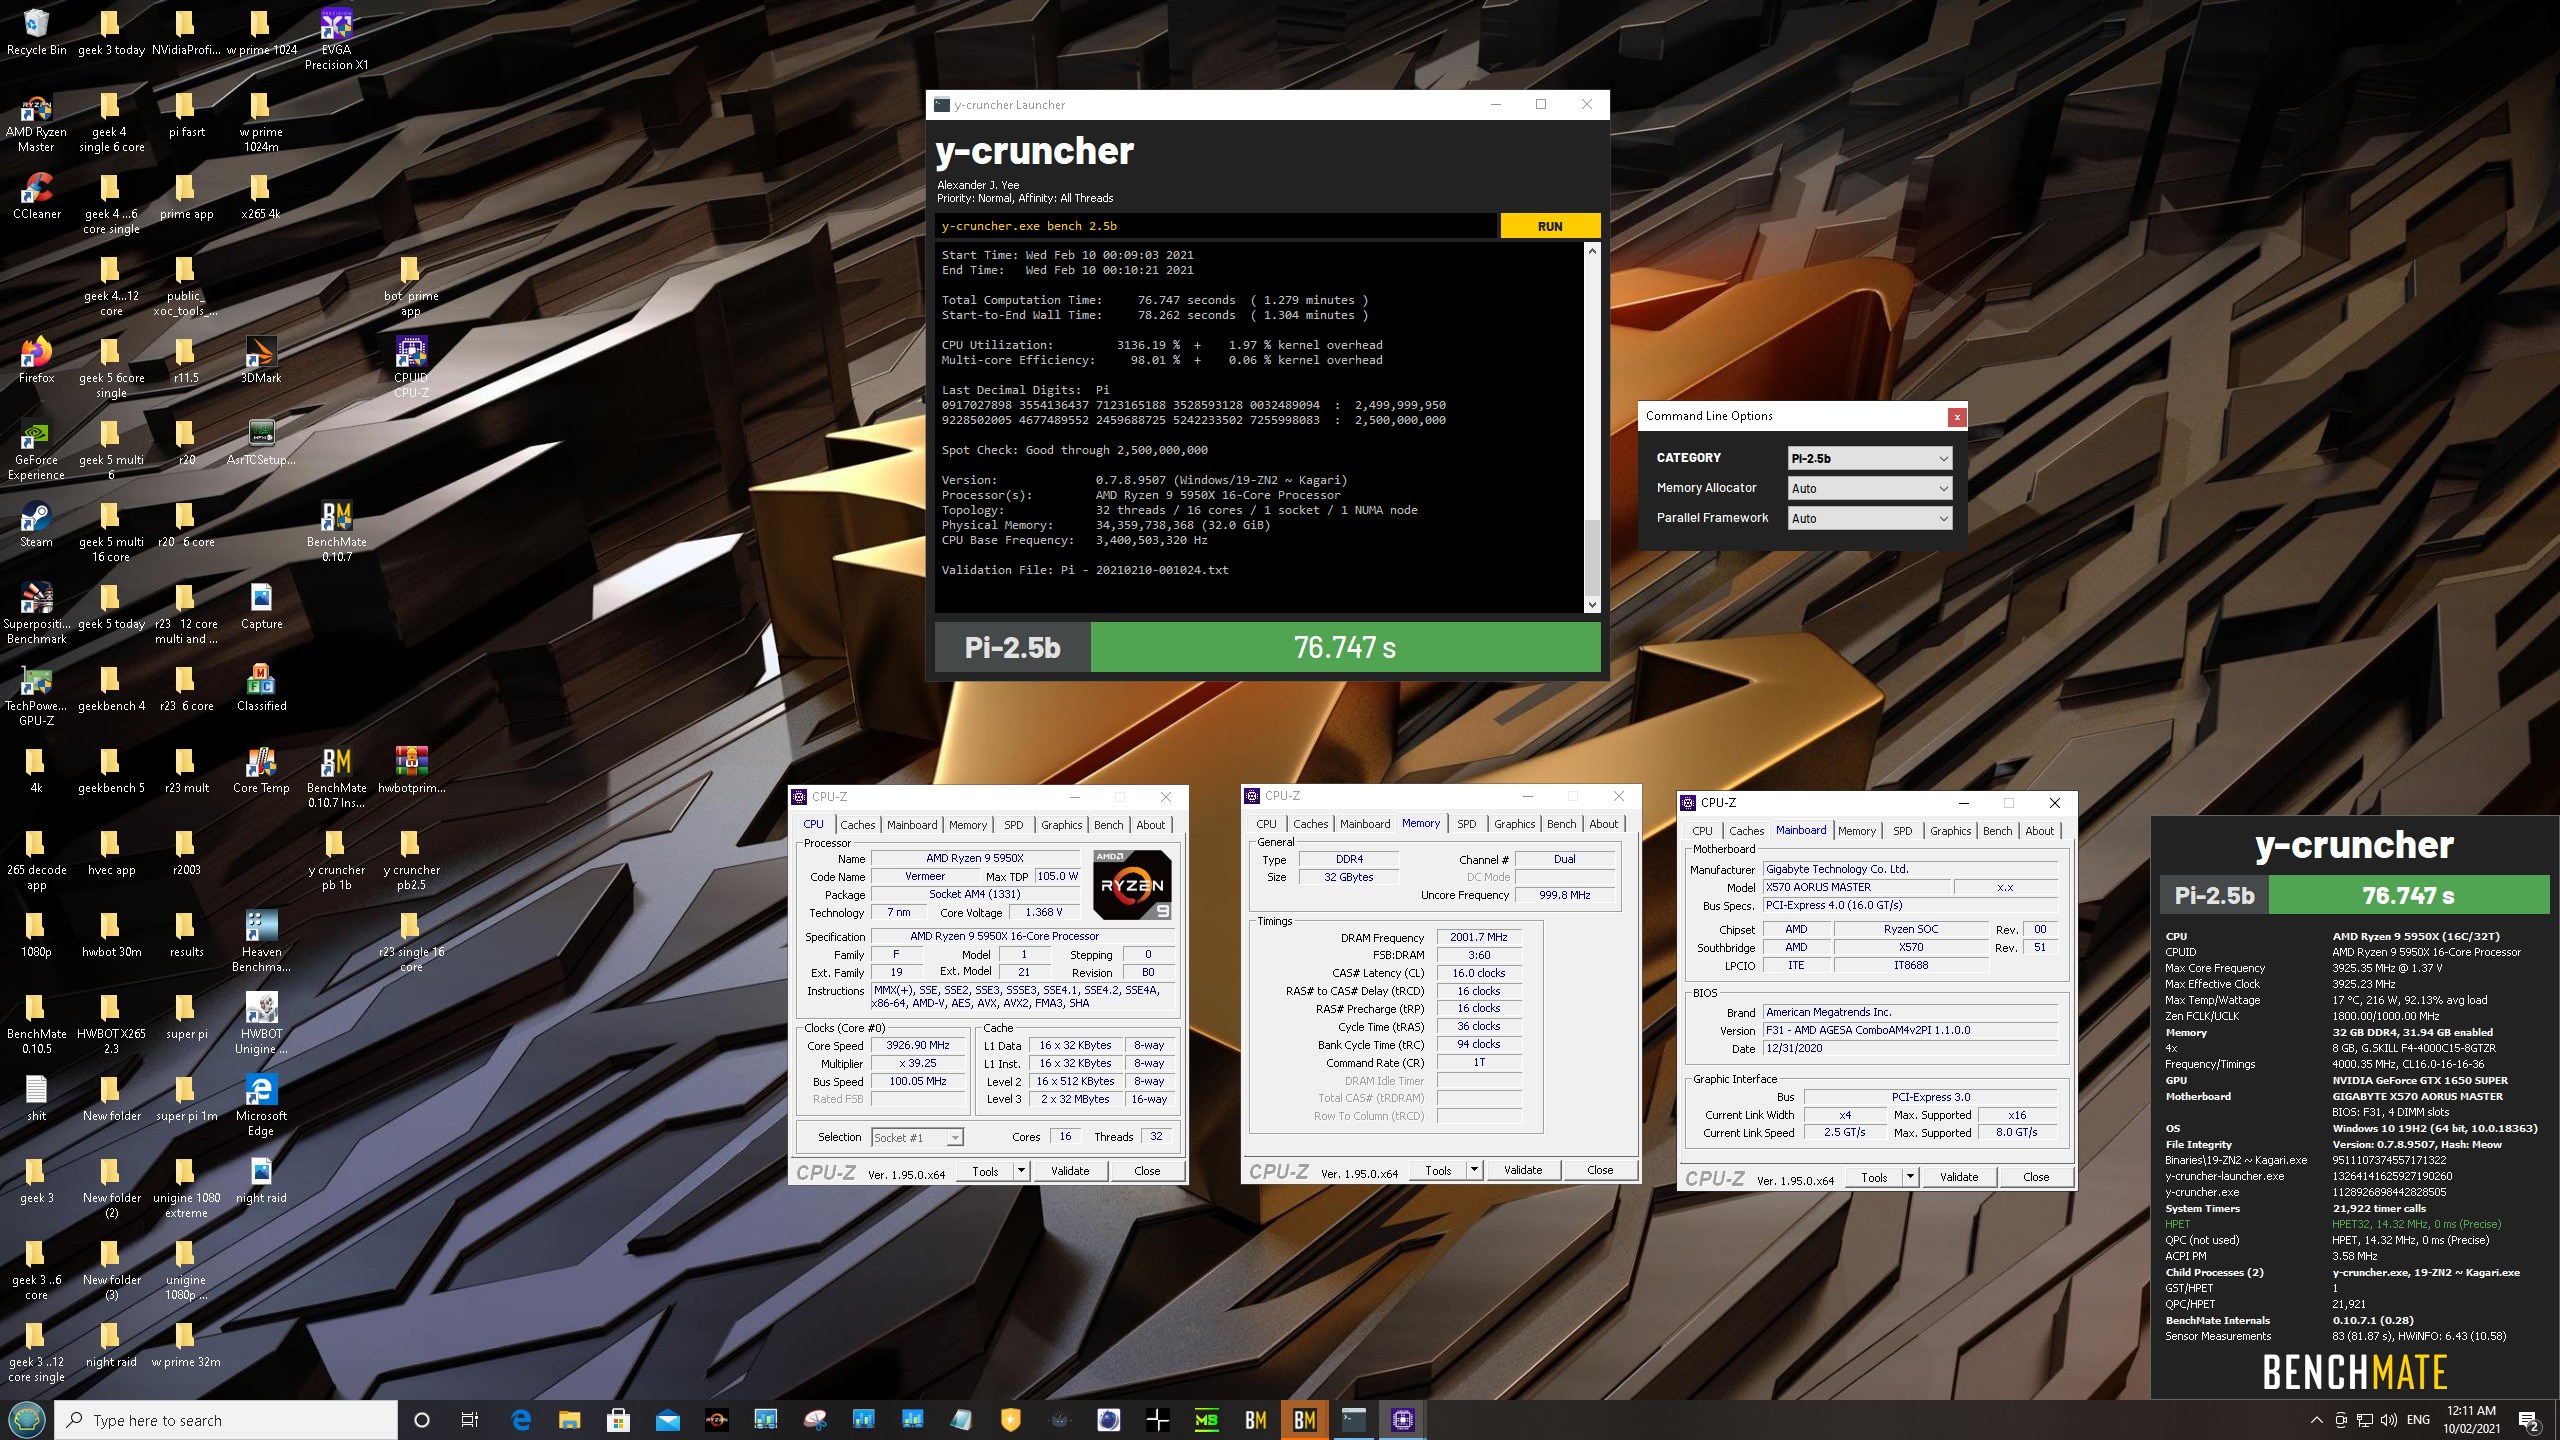The height and width of the screenshot is (1440, 2560).
Task: Click Close in CPU-Z Memory window
Action: (x=1600, y=1170)
